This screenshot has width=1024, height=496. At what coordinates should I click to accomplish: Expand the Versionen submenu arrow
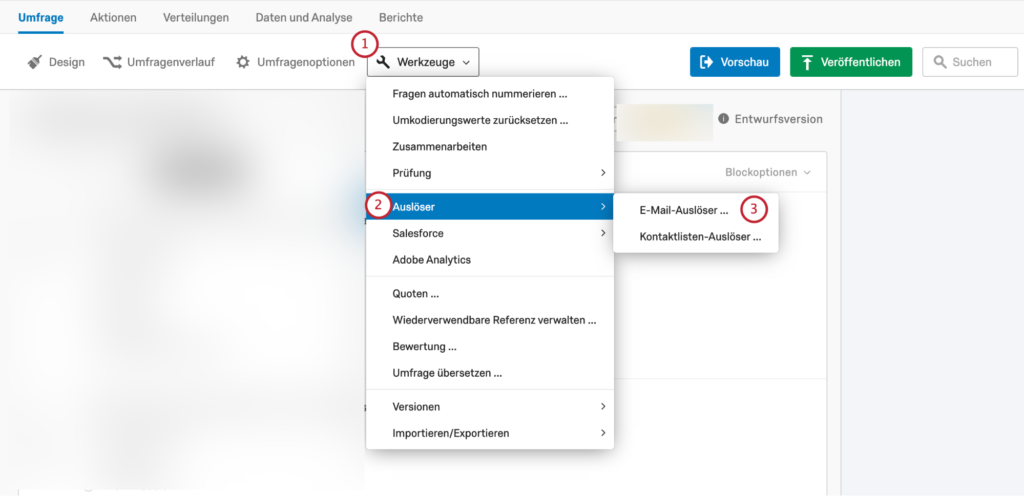coord(603,407)
